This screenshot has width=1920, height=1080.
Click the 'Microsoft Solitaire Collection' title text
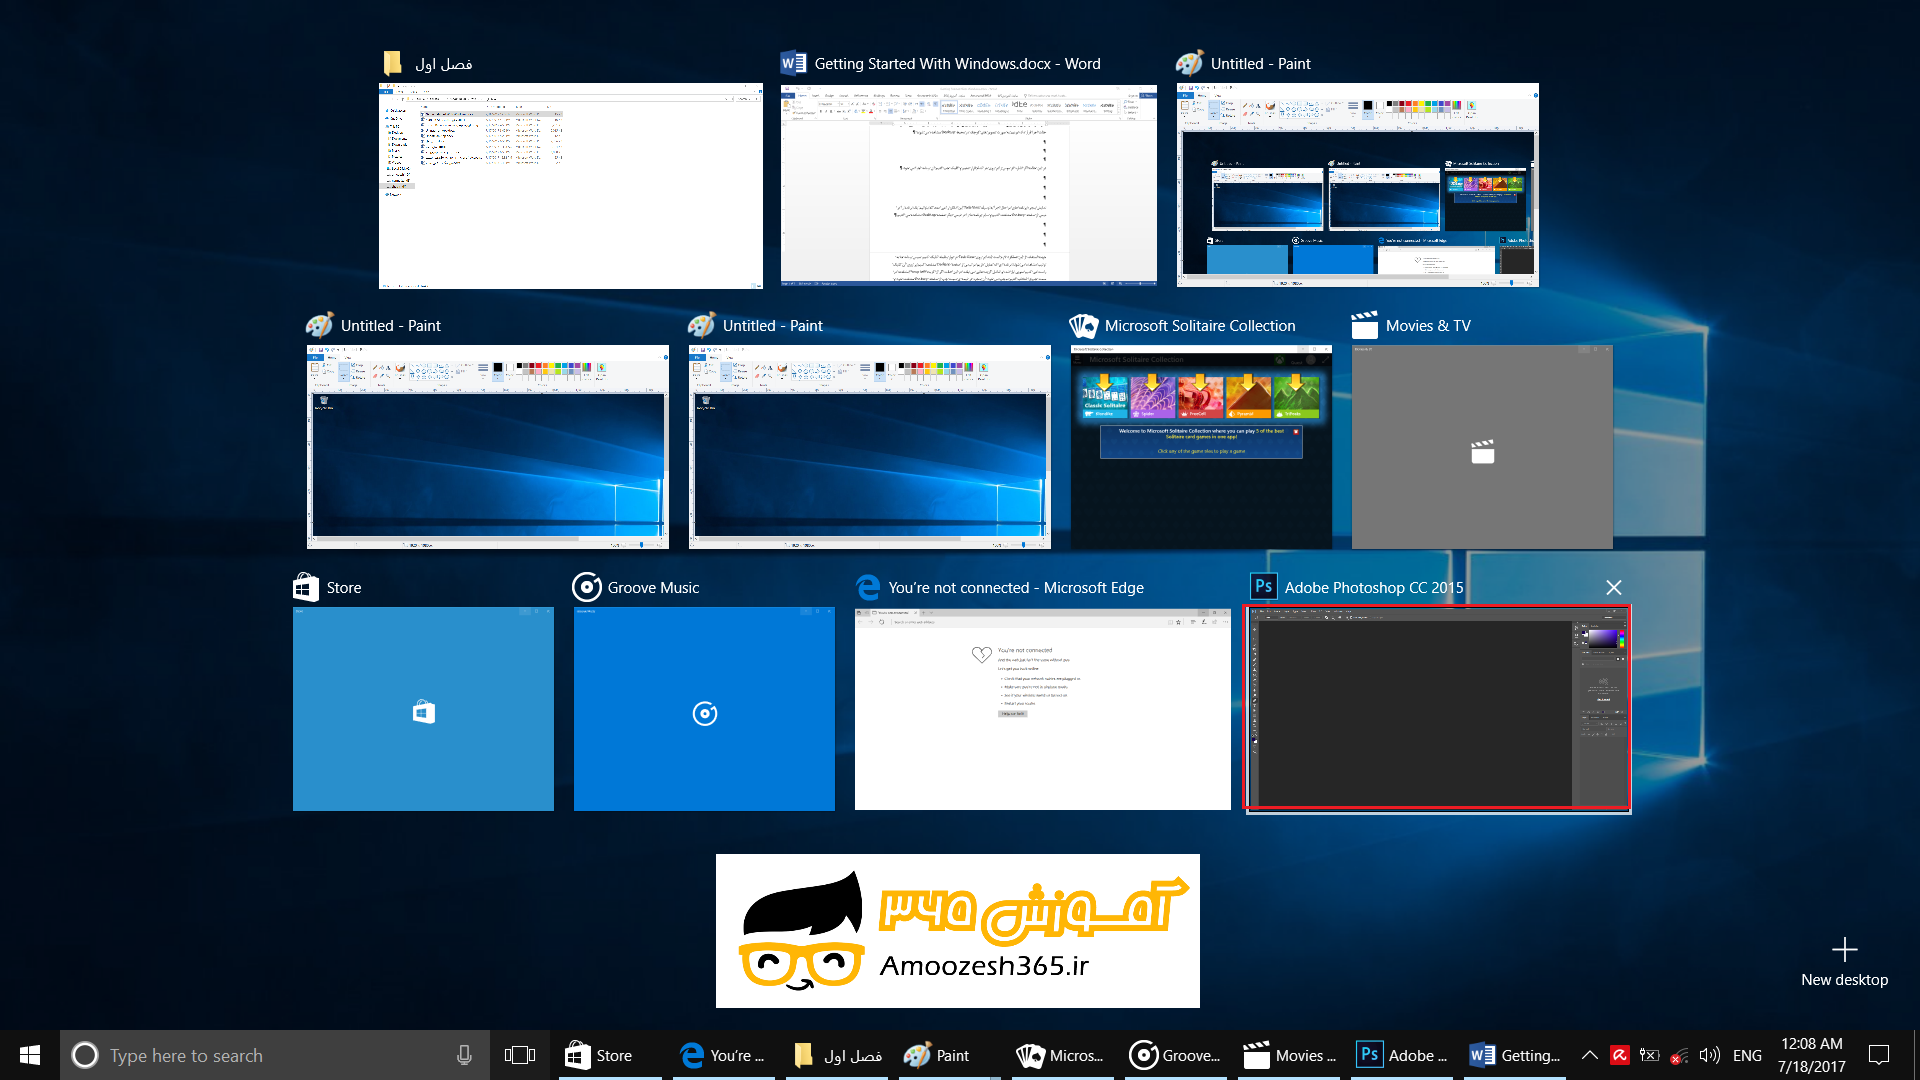click(1200, 326)
